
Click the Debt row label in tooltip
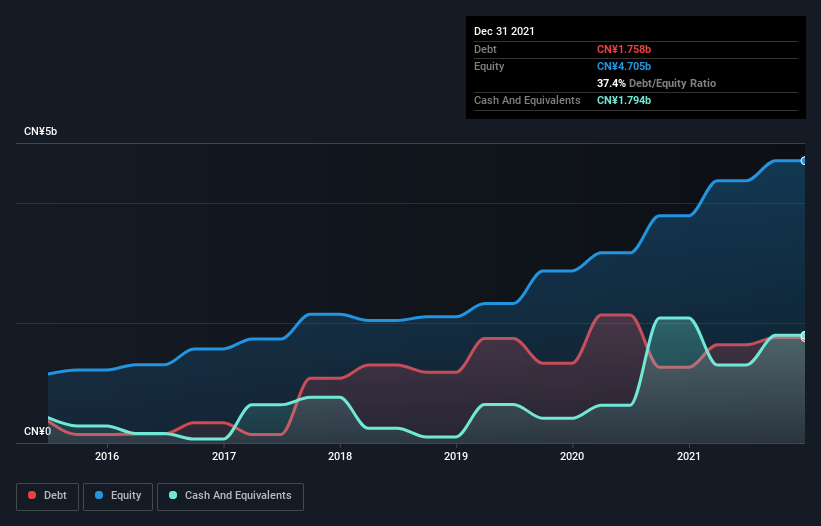click(485, 49)
